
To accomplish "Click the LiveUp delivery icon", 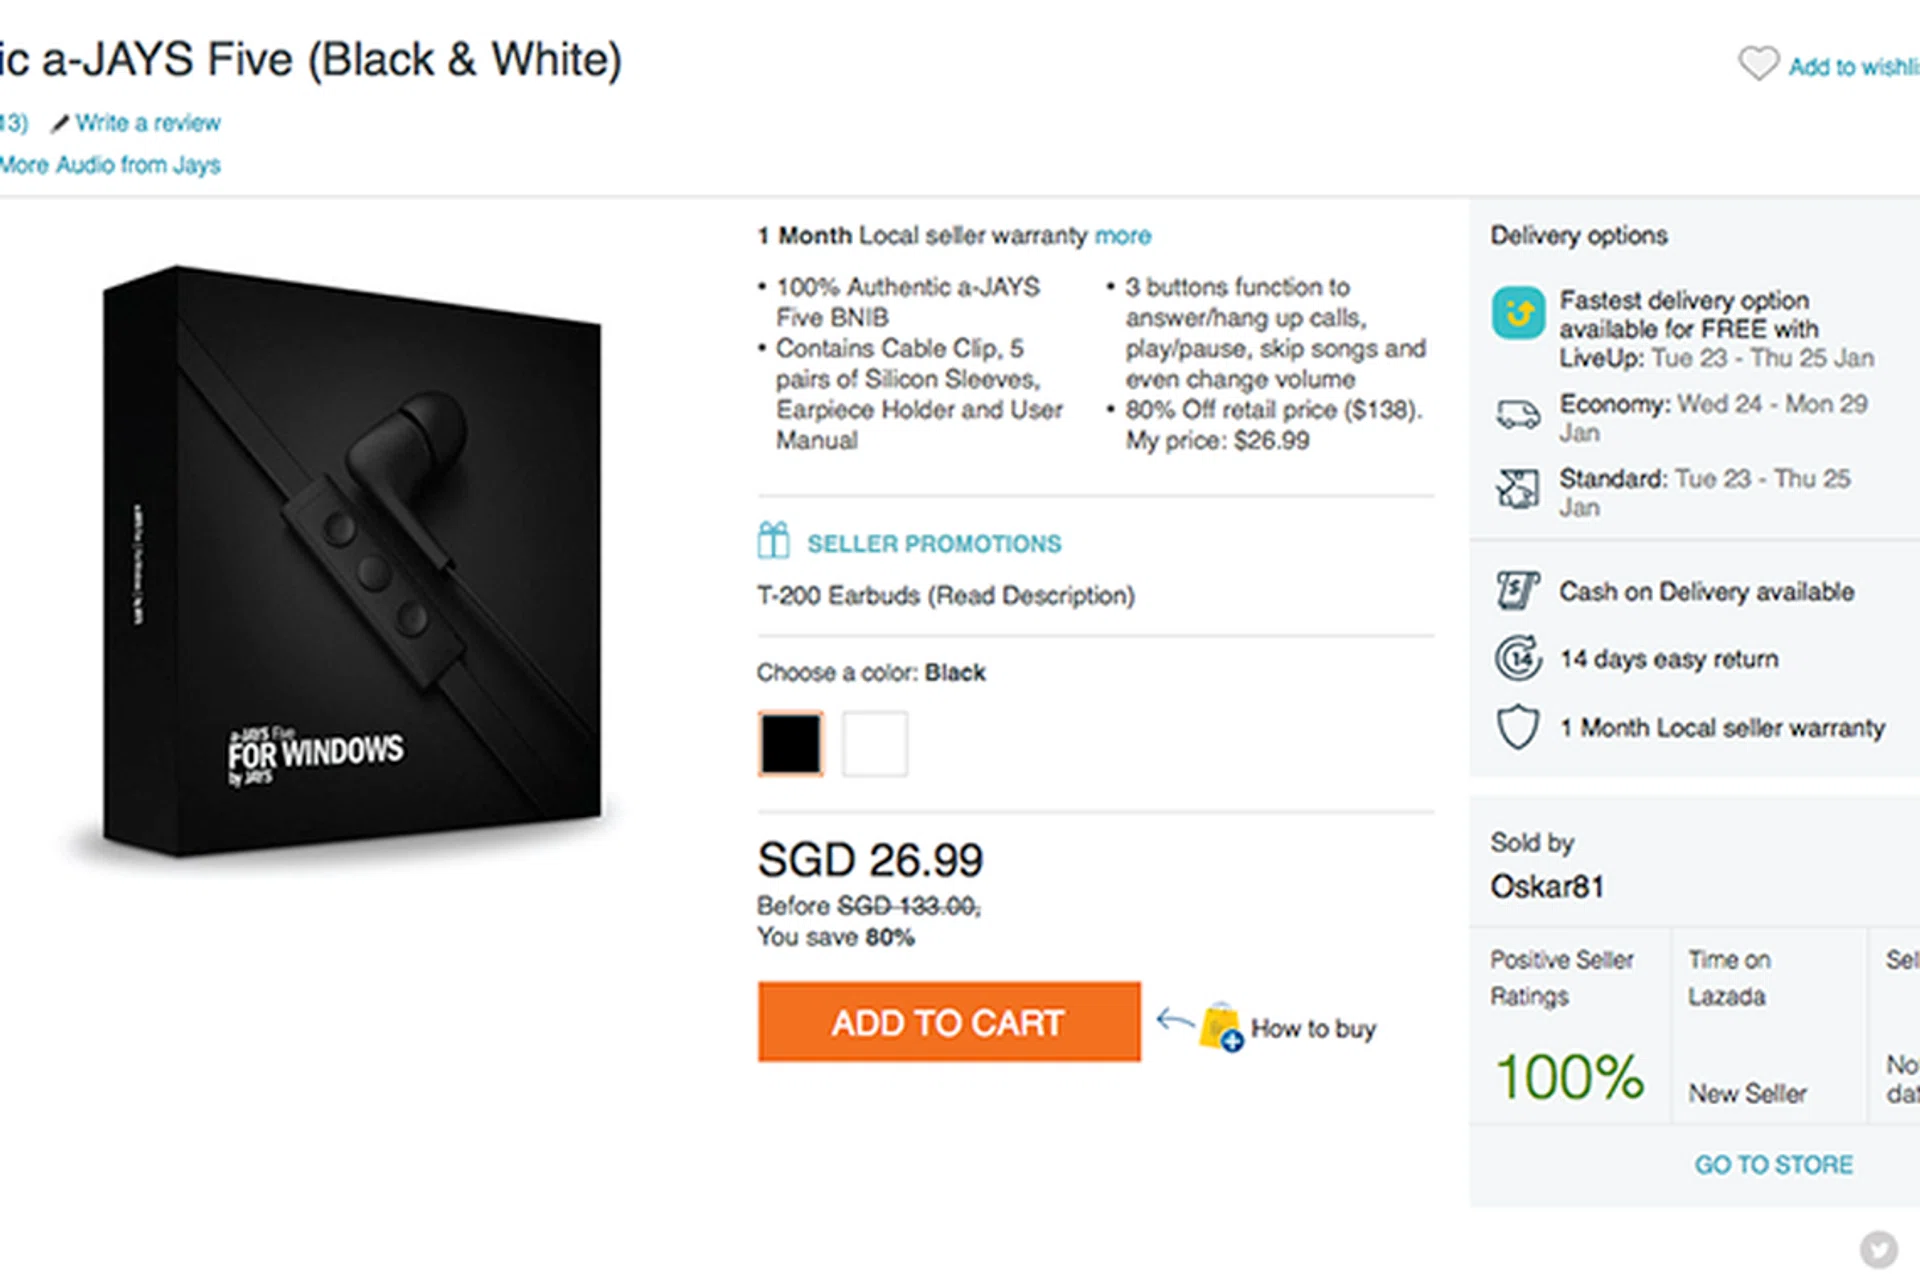I will click(1518, 314).
